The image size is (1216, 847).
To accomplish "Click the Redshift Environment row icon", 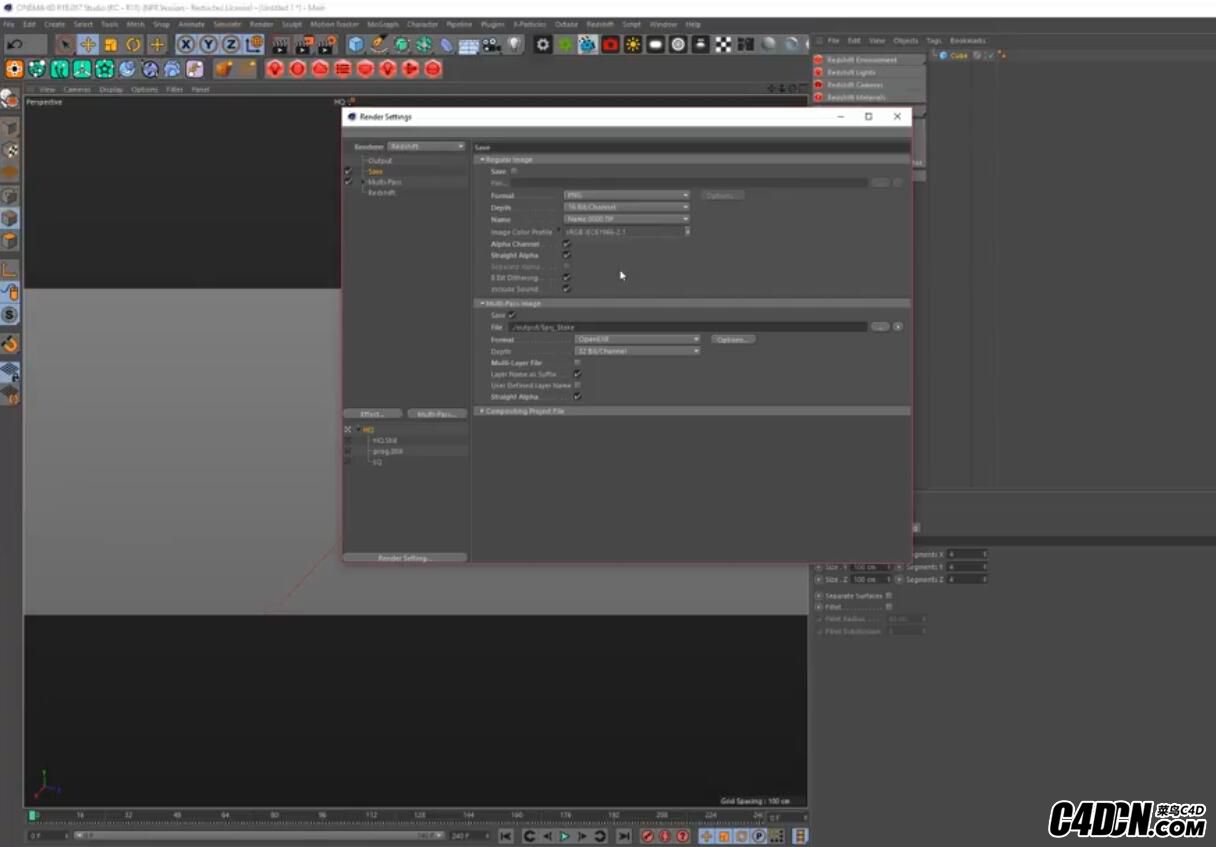I will pos(818,60).
